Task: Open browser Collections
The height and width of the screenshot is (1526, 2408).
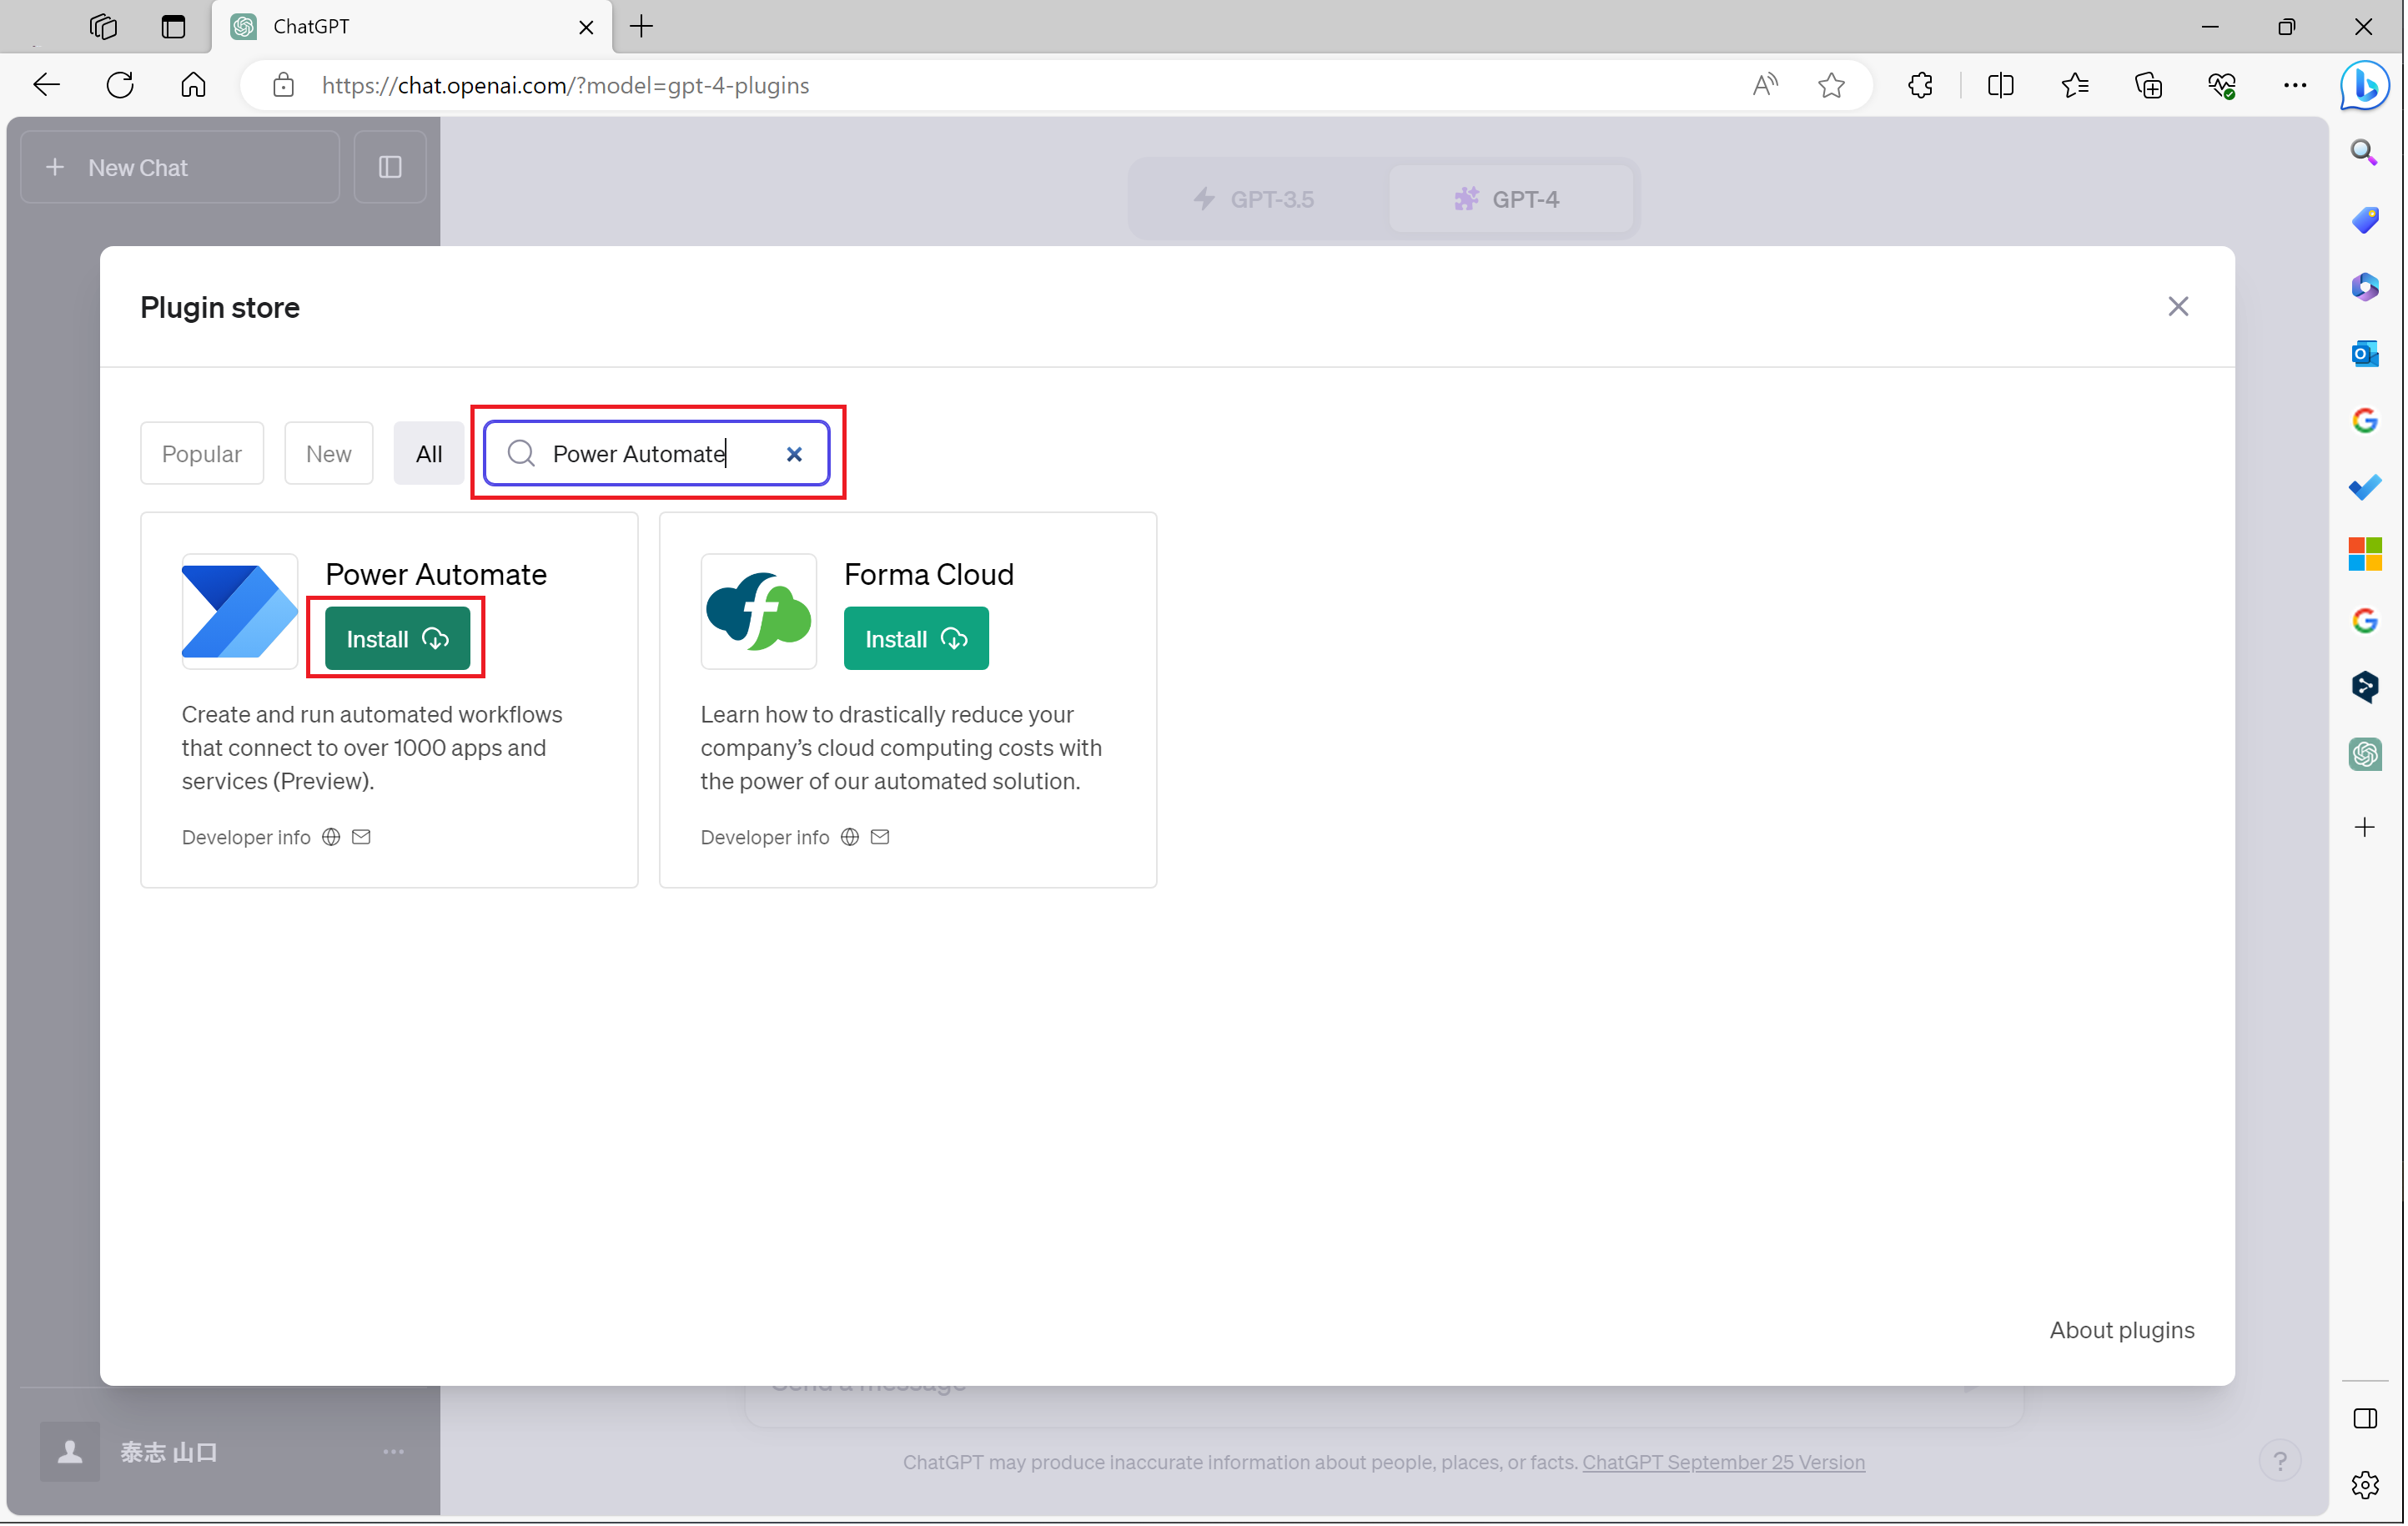Action: pos(2148,85)
